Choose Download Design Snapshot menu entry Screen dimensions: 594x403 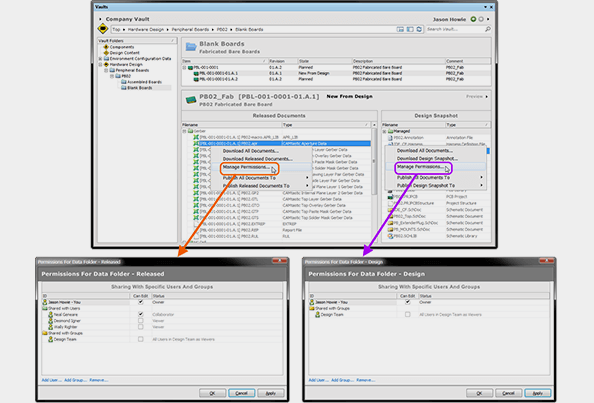[x=427, y=158]
